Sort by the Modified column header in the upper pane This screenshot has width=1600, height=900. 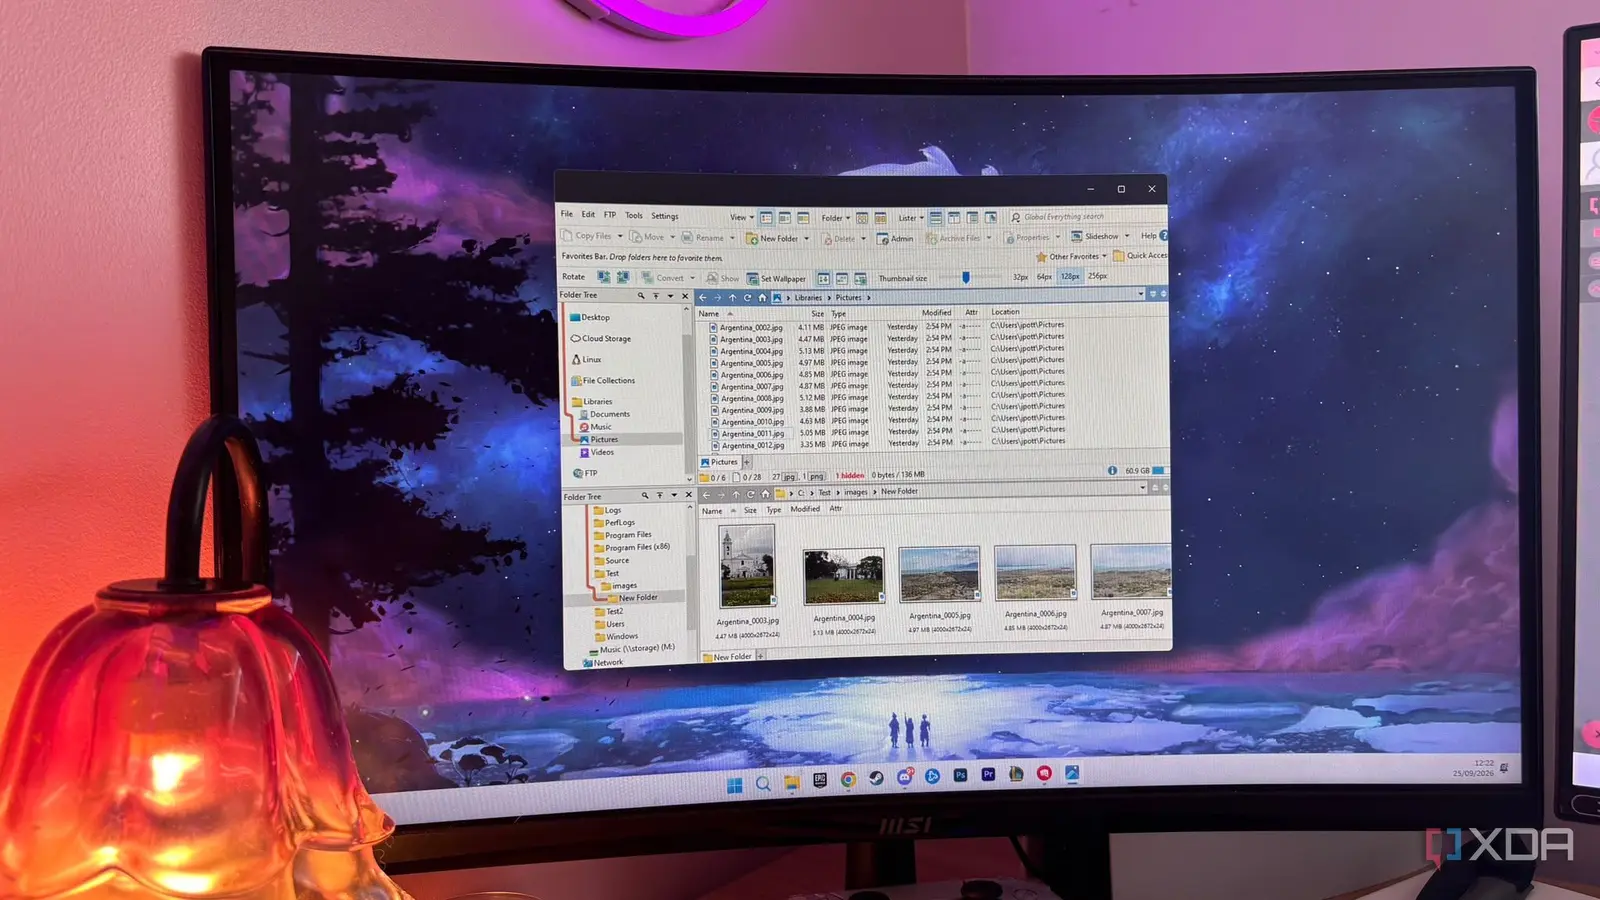click(x=936, y=313)
